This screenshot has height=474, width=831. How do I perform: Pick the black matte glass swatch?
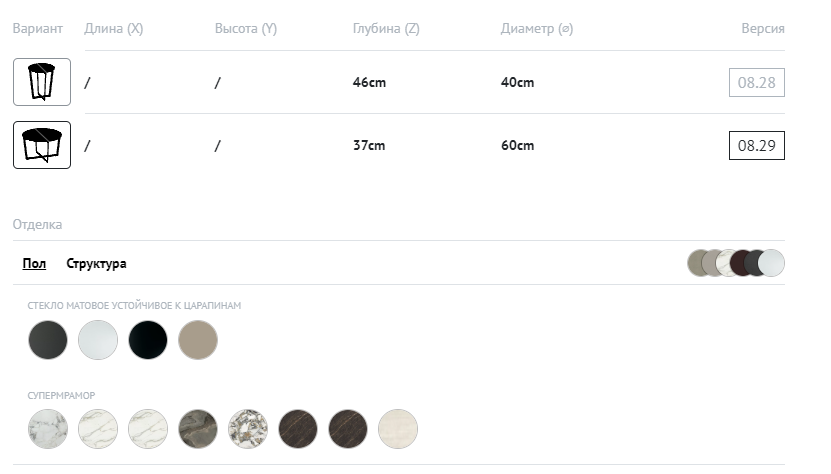tap(148, 340)
